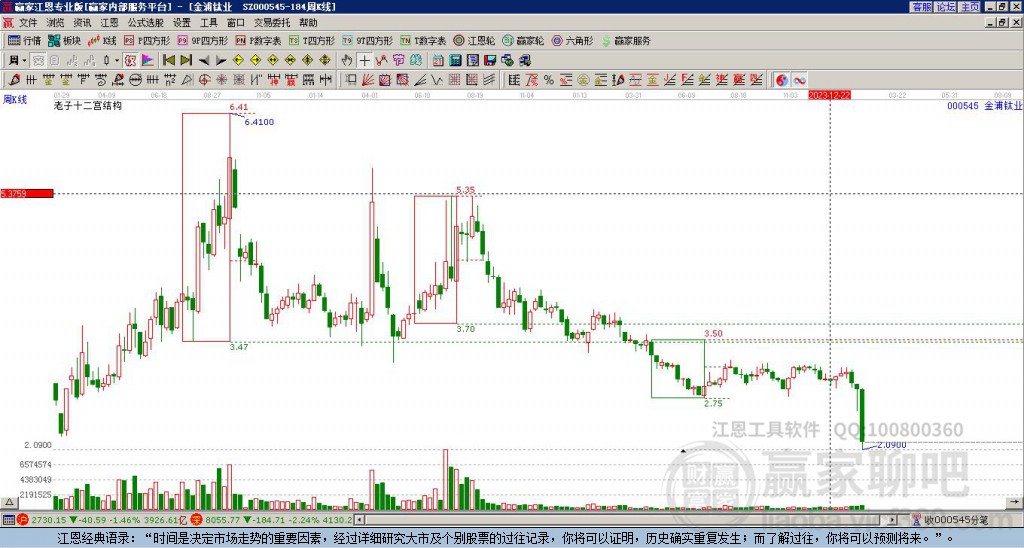The width and height of the screenshot is (1024, 548).
Task: Click the 论坛 button in title bar
Action: pyautogui.click(x=945, y=7)
